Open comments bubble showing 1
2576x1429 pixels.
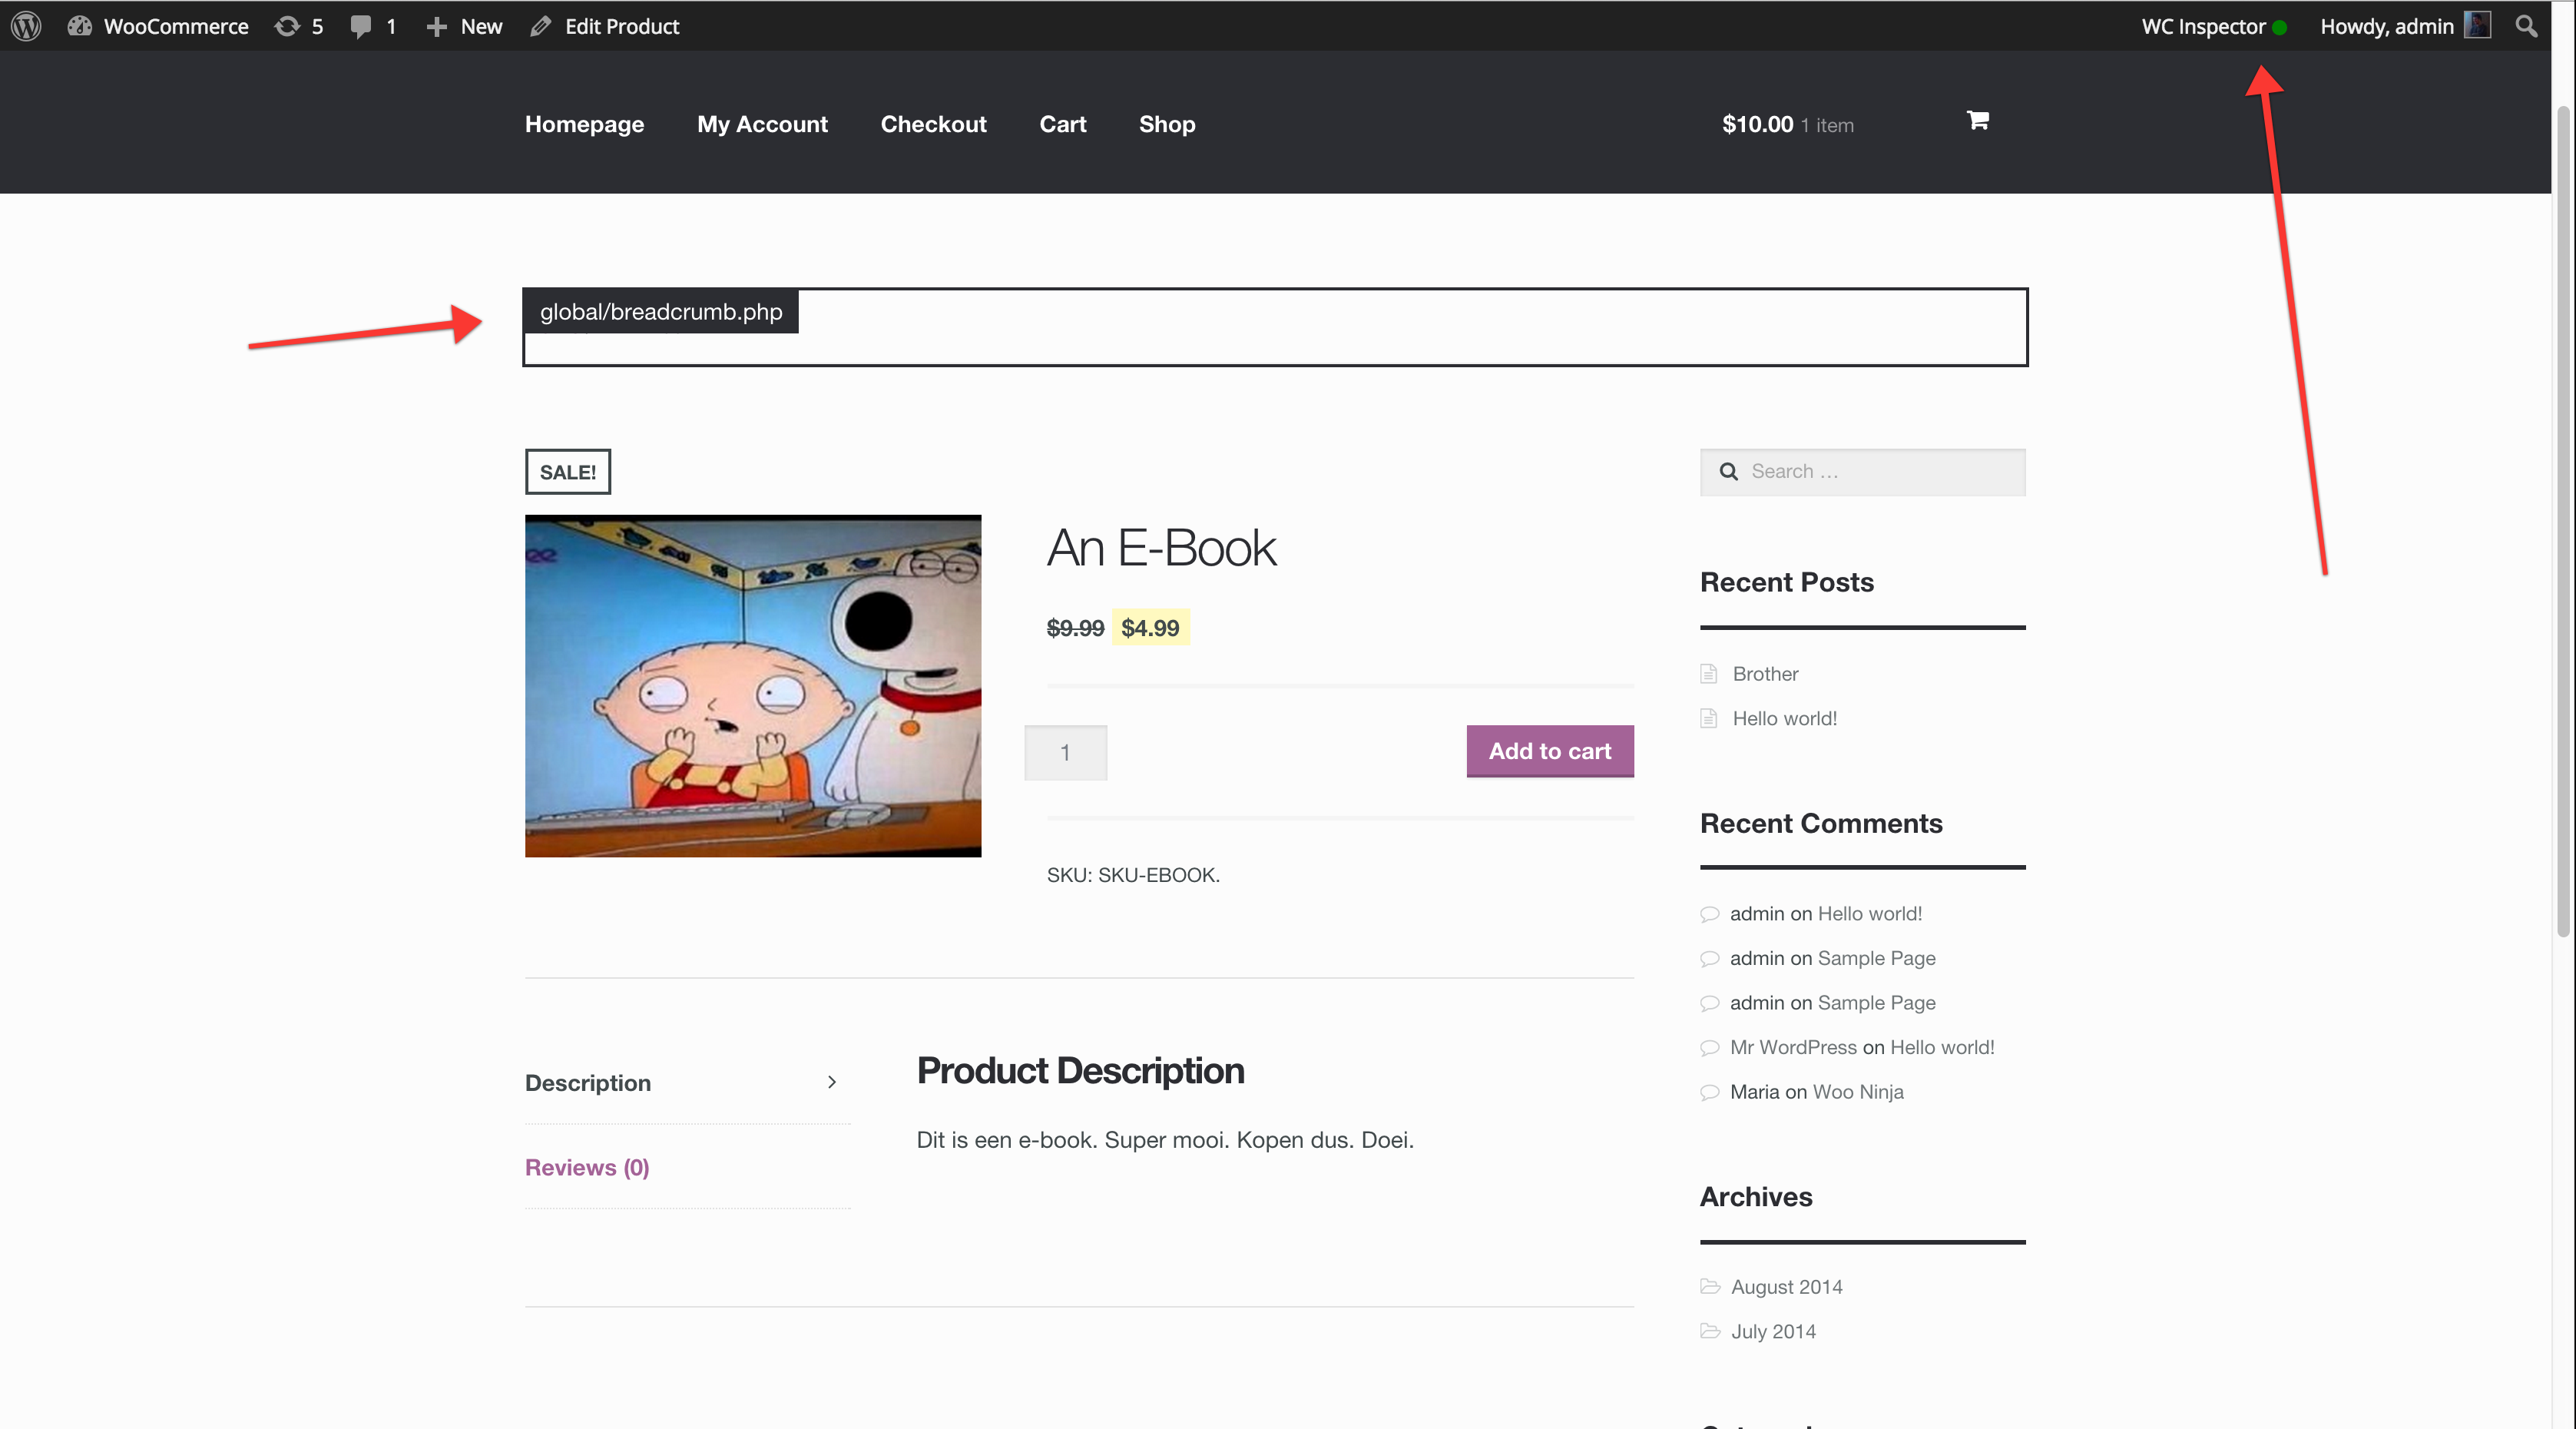(374, 26)
